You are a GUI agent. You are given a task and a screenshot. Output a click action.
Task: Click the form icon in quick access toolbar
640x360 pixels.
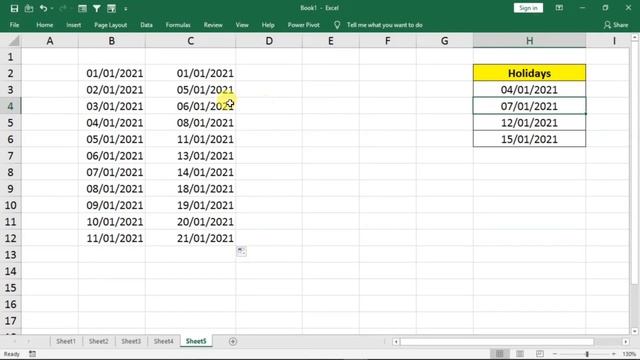pyautogui.click(x=82, y=8)
